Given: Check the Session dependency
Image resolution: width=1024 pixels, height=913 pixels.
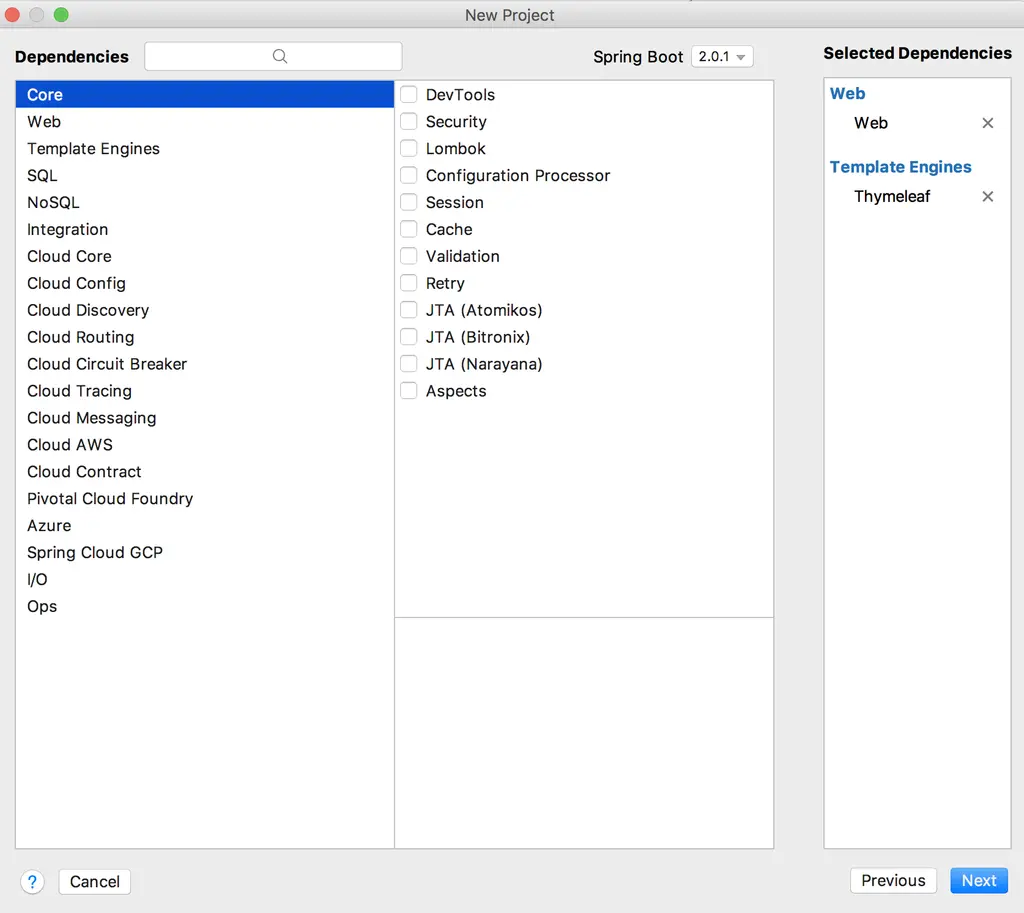Looking at the screenshot, I should pyautogui.click(x=409, y=202).
